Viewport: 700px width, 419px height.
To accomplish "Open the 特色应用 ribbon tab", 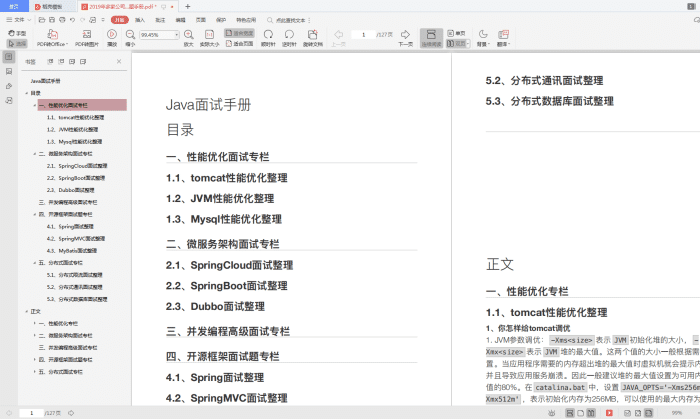I will 246,20.
